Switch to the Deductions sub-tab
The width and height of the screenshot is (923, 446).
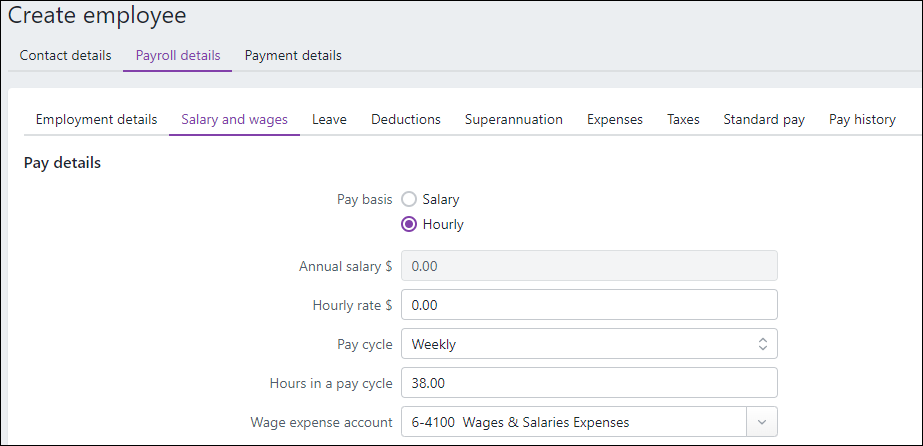pyautogui.click(x=405, y=120)
